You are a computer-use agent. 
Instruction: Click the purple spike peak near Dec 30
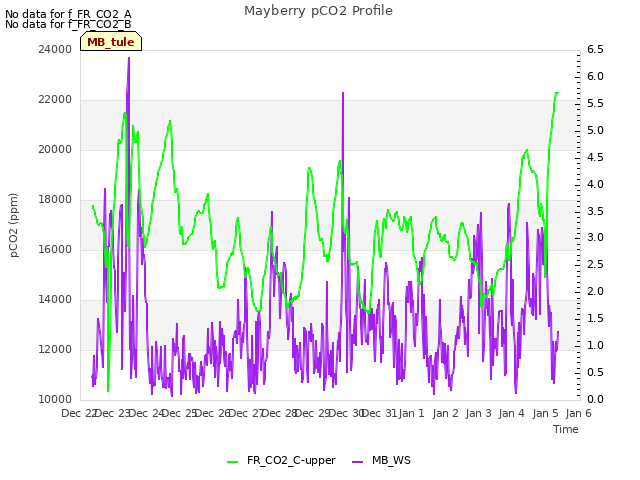pos(343,93)
